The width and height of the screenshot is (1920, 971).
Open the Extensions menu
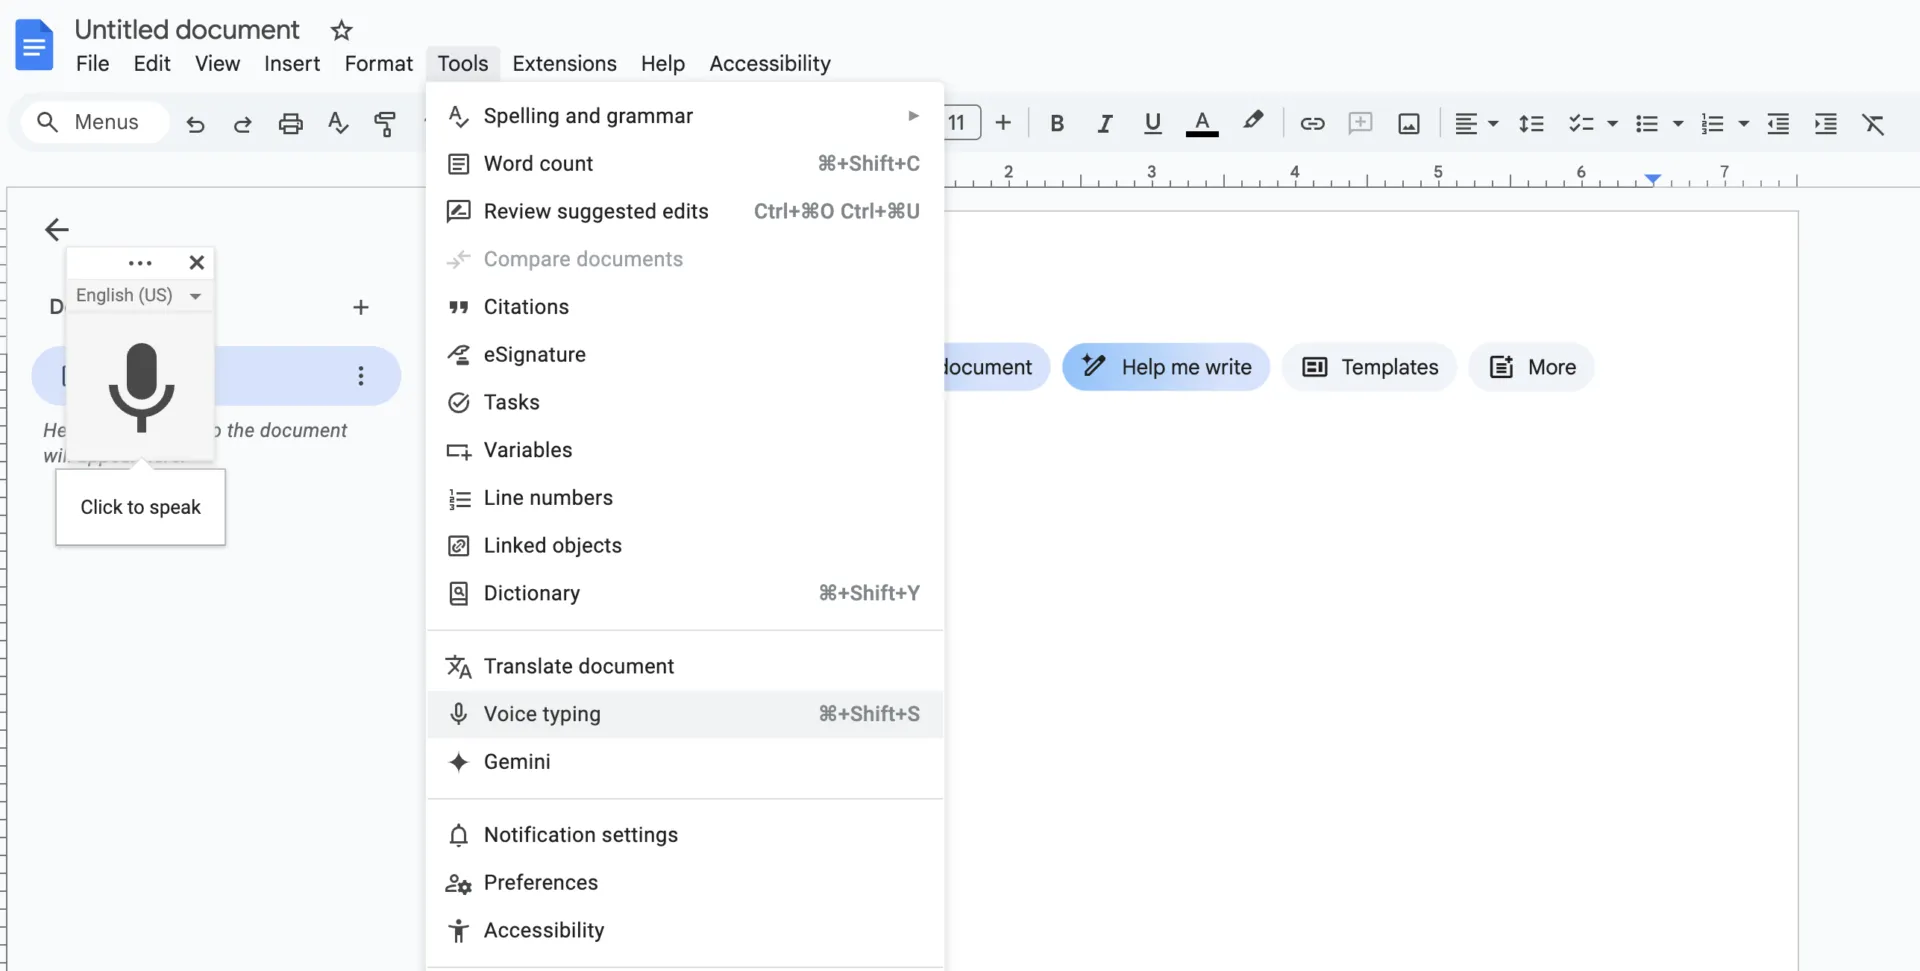coord(564,63)
